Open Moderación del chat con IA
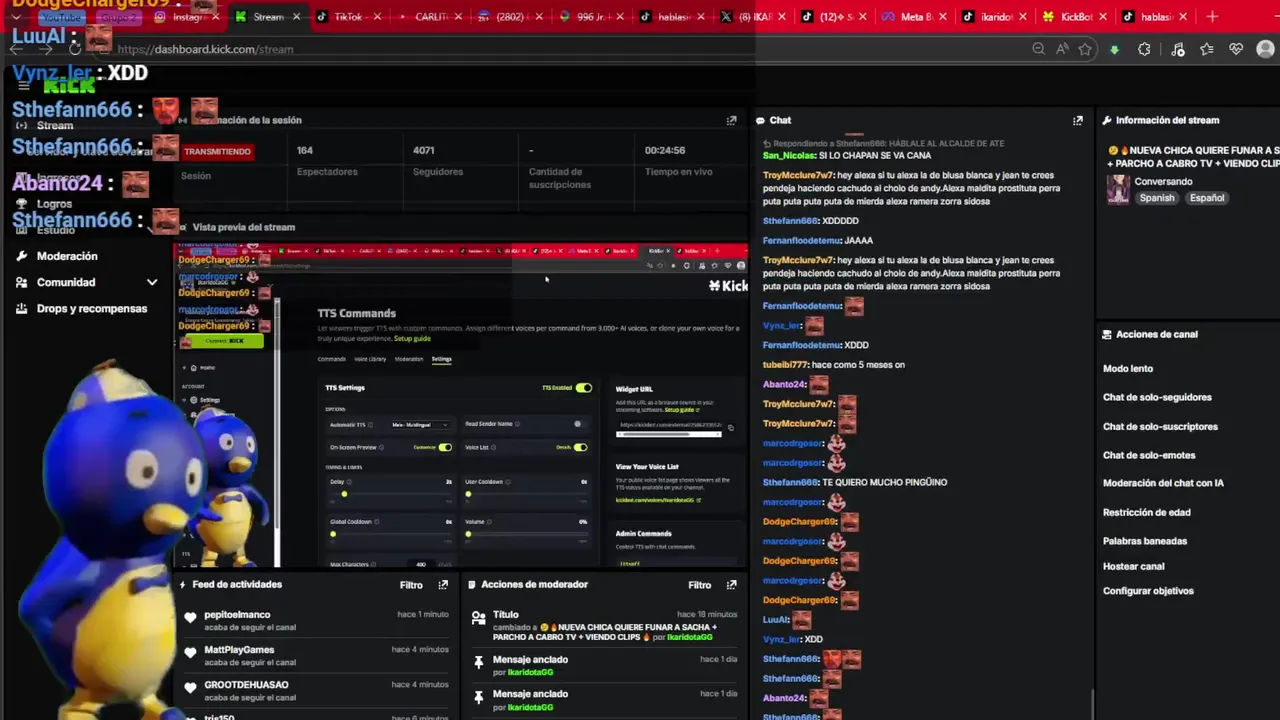This screenshot has width=1280, height=720. [1163, 483]
